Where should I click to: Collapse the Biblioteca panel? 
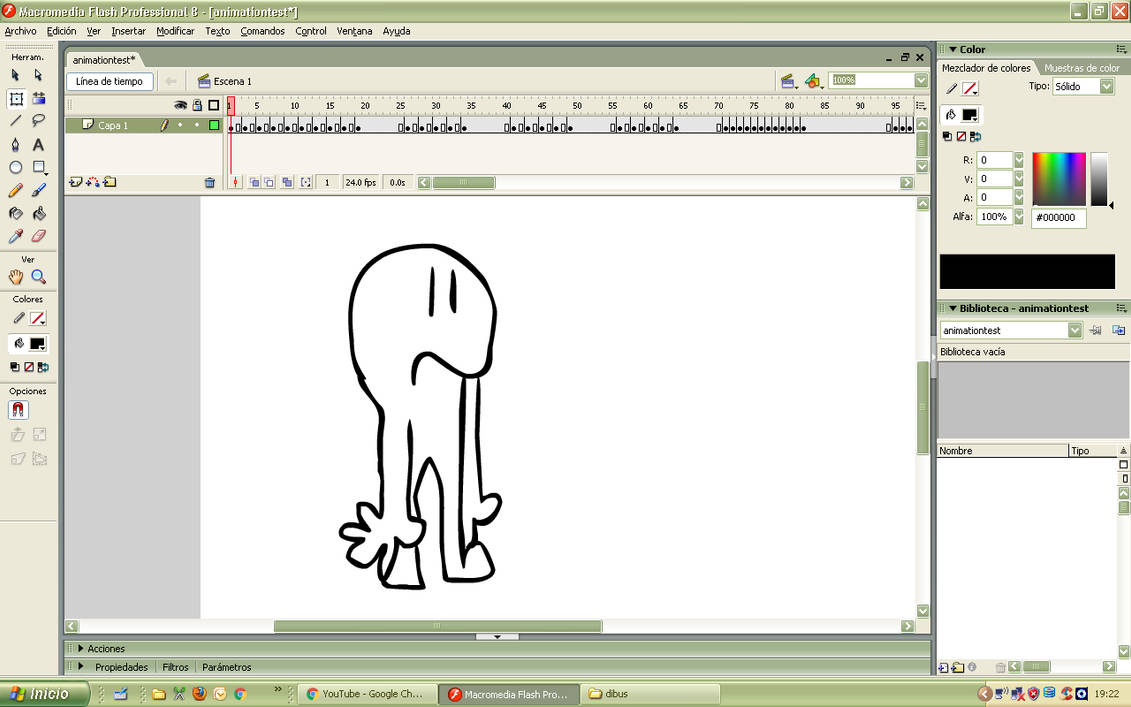pyautogui.click(x=953, y=308)
